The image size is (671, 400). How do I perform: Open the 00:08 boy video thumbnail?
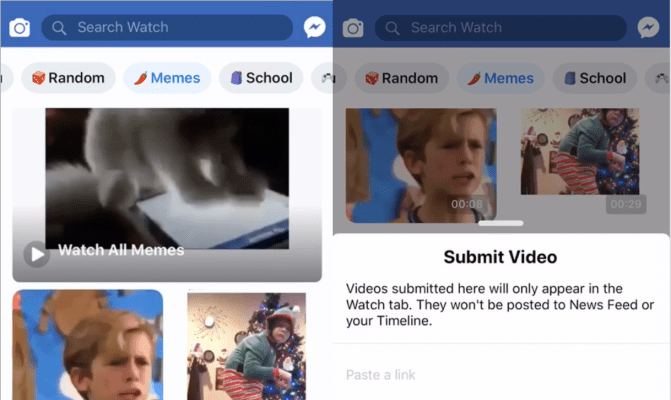pyautogui.click(x=421, y=166)
